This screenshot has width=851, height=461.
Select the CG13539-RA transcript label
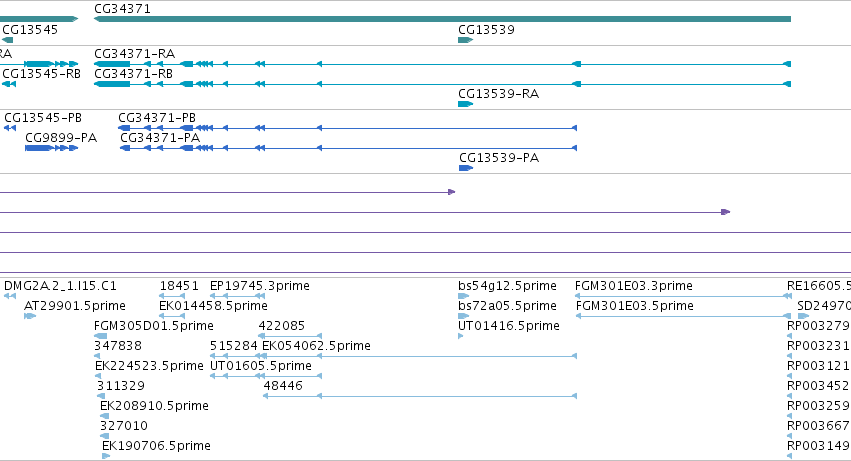pyautogui.click(x=499, y=94)
